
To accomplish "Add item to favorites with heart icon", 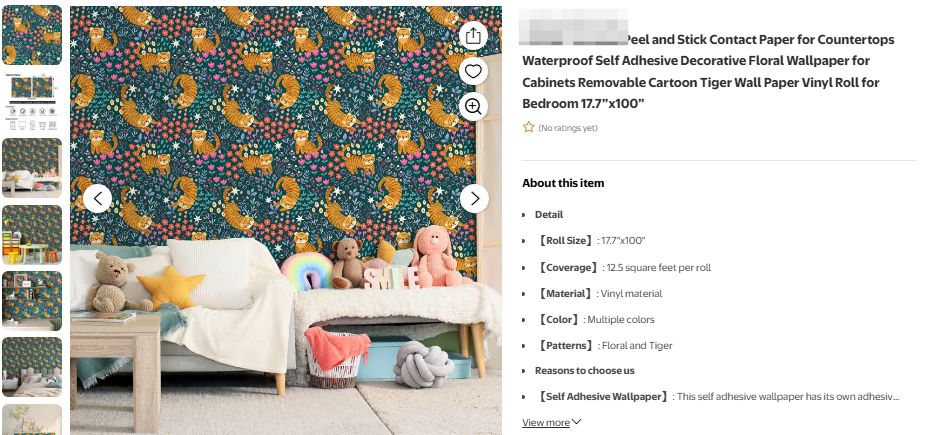I will point(473,72).
